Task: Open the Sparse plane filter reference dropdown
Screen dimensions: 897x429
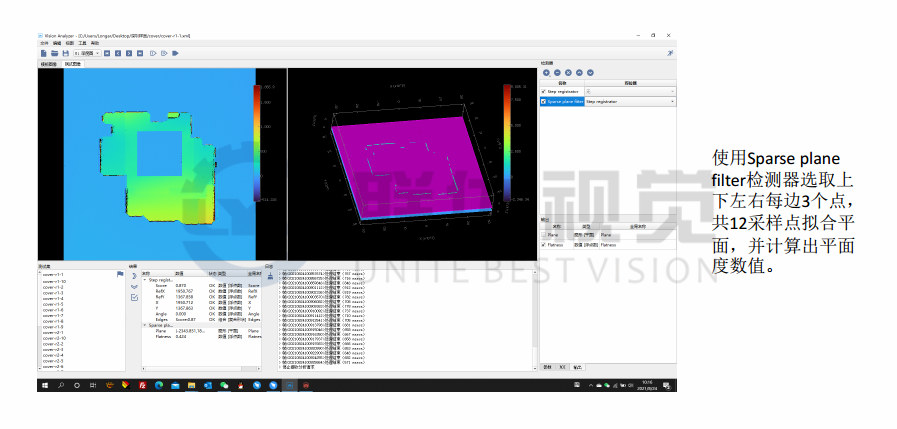Action: click(x=672, y=101)
